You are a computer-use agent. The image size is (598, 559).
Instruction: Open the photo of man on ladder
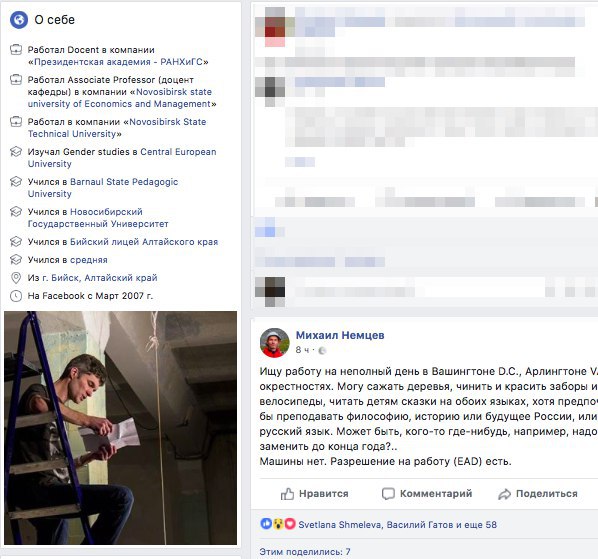coord(121,428)
